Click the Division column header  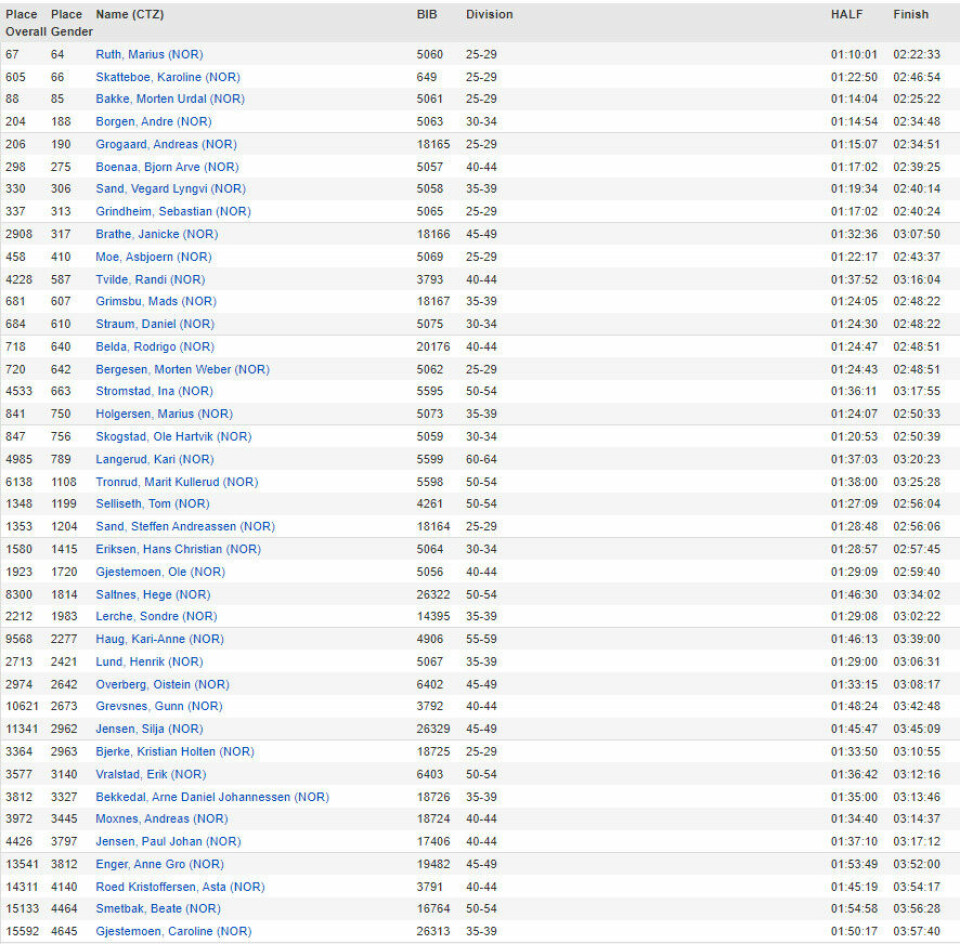click(x=489, y=14)
